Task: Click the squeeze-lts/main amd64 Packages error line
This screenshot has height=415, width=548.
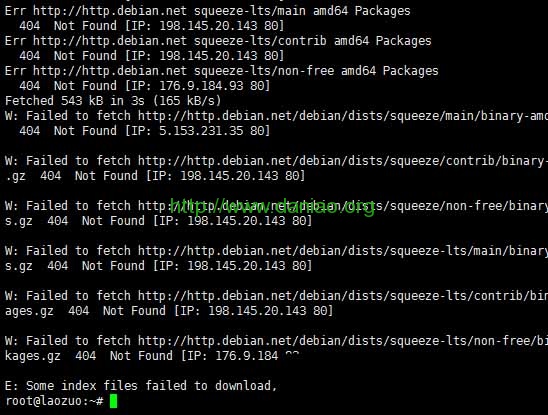Action: [x=208, y=11]
